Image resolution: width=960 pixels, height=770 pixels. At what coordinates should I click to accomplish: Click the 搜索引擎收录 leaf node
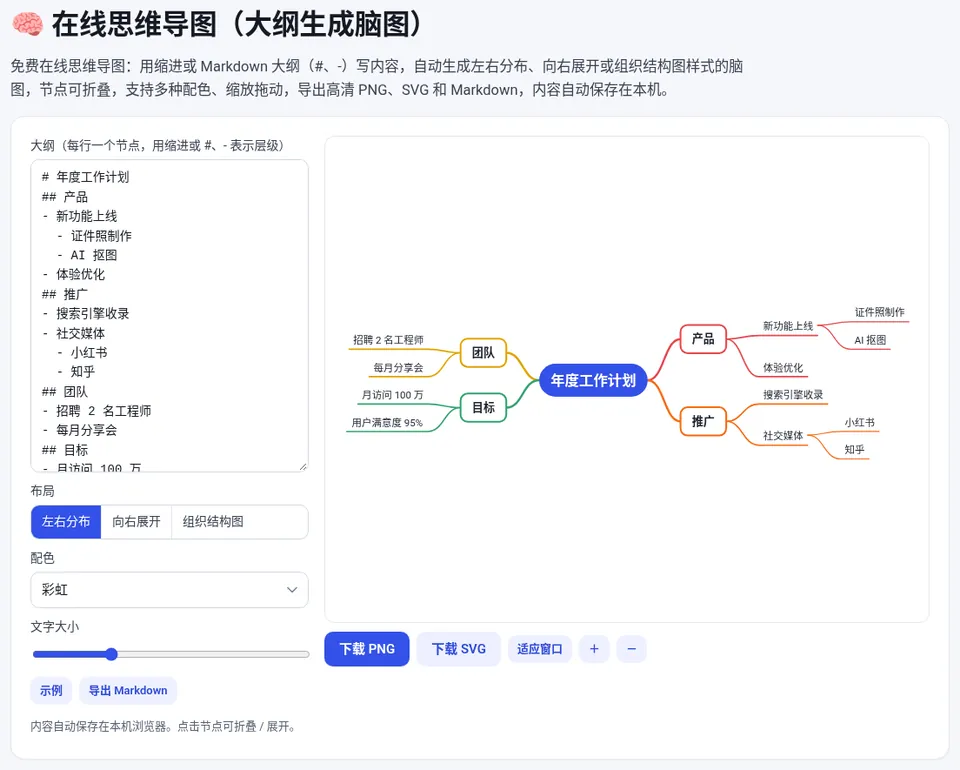793,395
